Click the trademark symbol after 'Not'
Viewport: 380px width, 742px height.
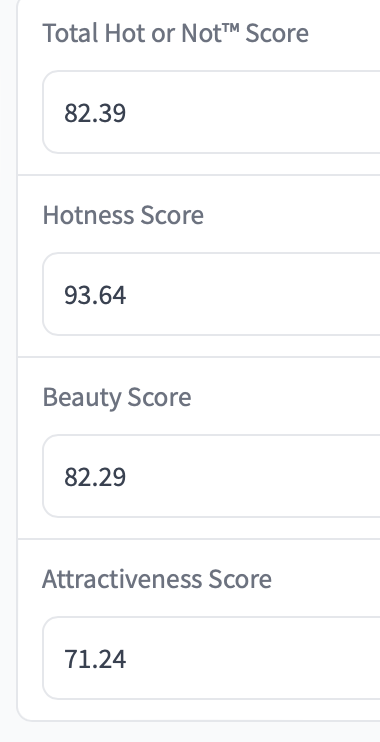pyautogui.click(x=231, y=28)
